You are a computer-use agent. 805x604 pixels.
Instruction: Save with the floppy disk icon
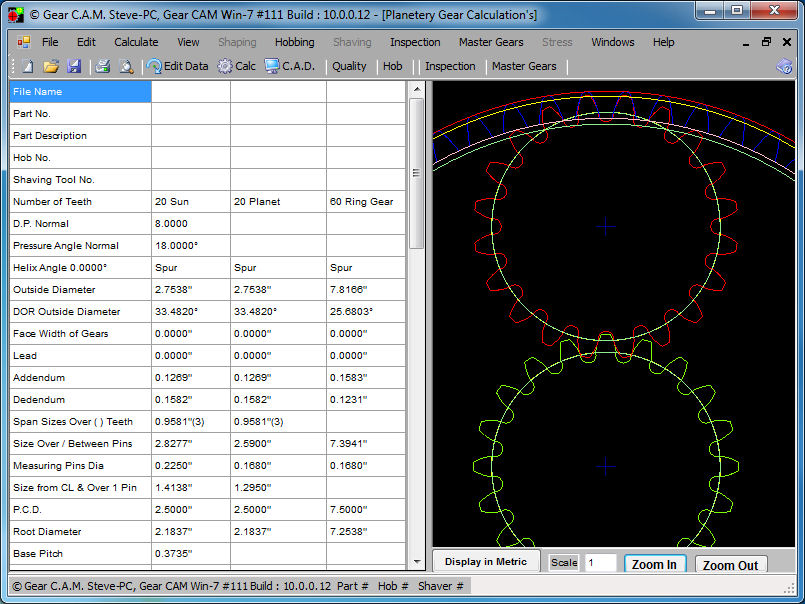tap(74, 66)
